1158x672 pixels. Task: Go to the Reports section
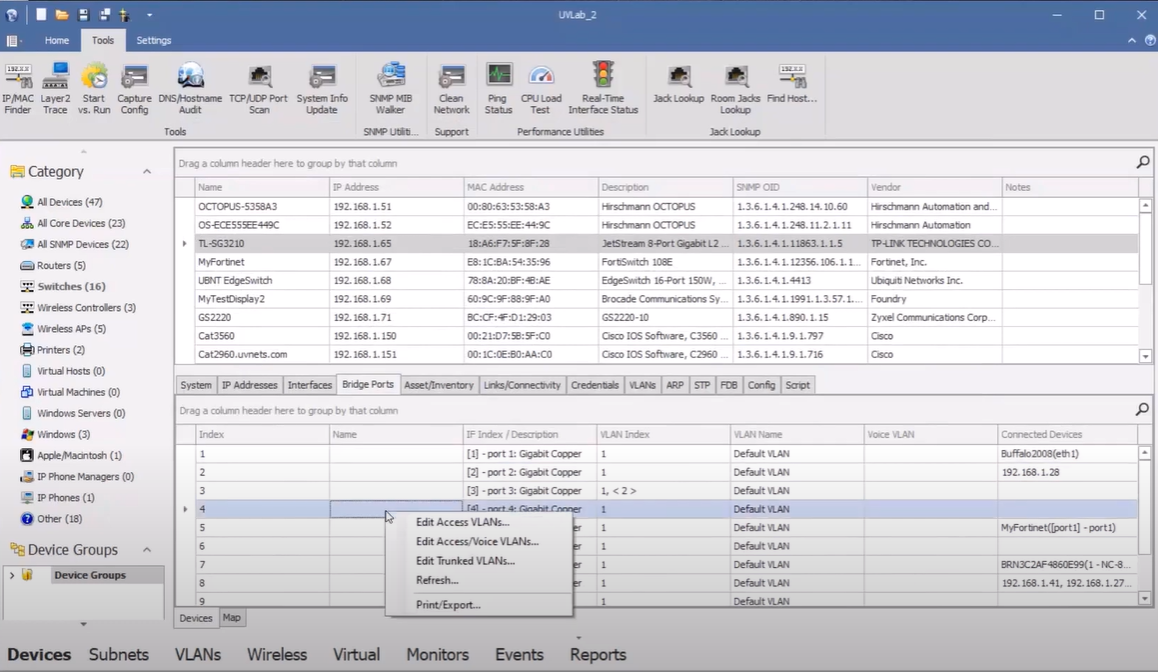tap(597, 654)
